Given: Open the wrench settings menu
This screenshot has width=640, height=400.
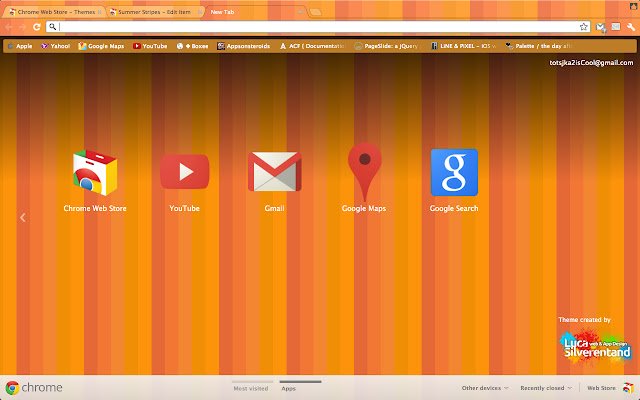Looking at the screenshot, I should click(x=631, y=27).
